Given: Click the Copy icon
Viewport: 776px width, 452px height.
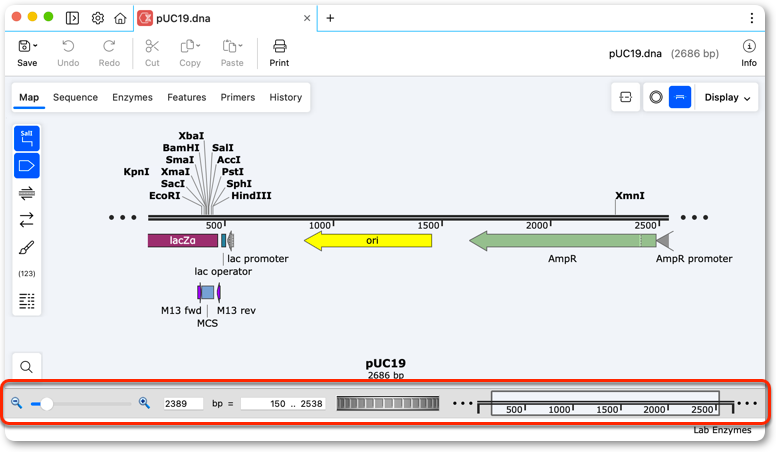Looking at the screenshot, I should point(187,47).
